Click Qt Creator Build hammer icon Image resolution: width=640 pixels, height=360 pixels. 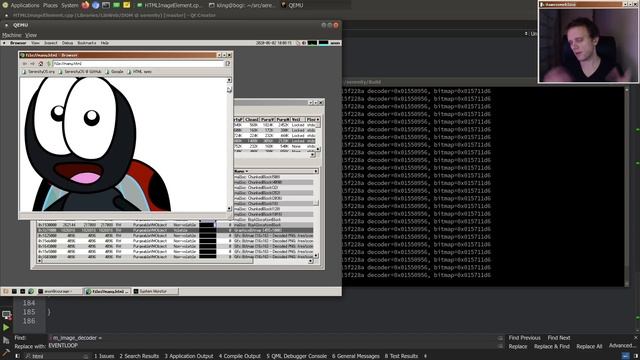click(x=6, y=352)
